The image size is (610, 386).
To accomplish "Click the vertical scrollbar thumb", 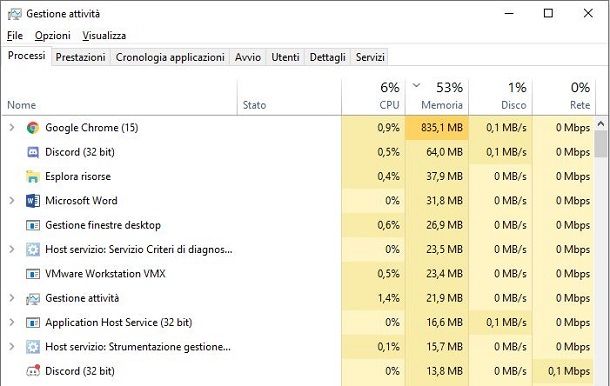I will (x=601, y=144).
